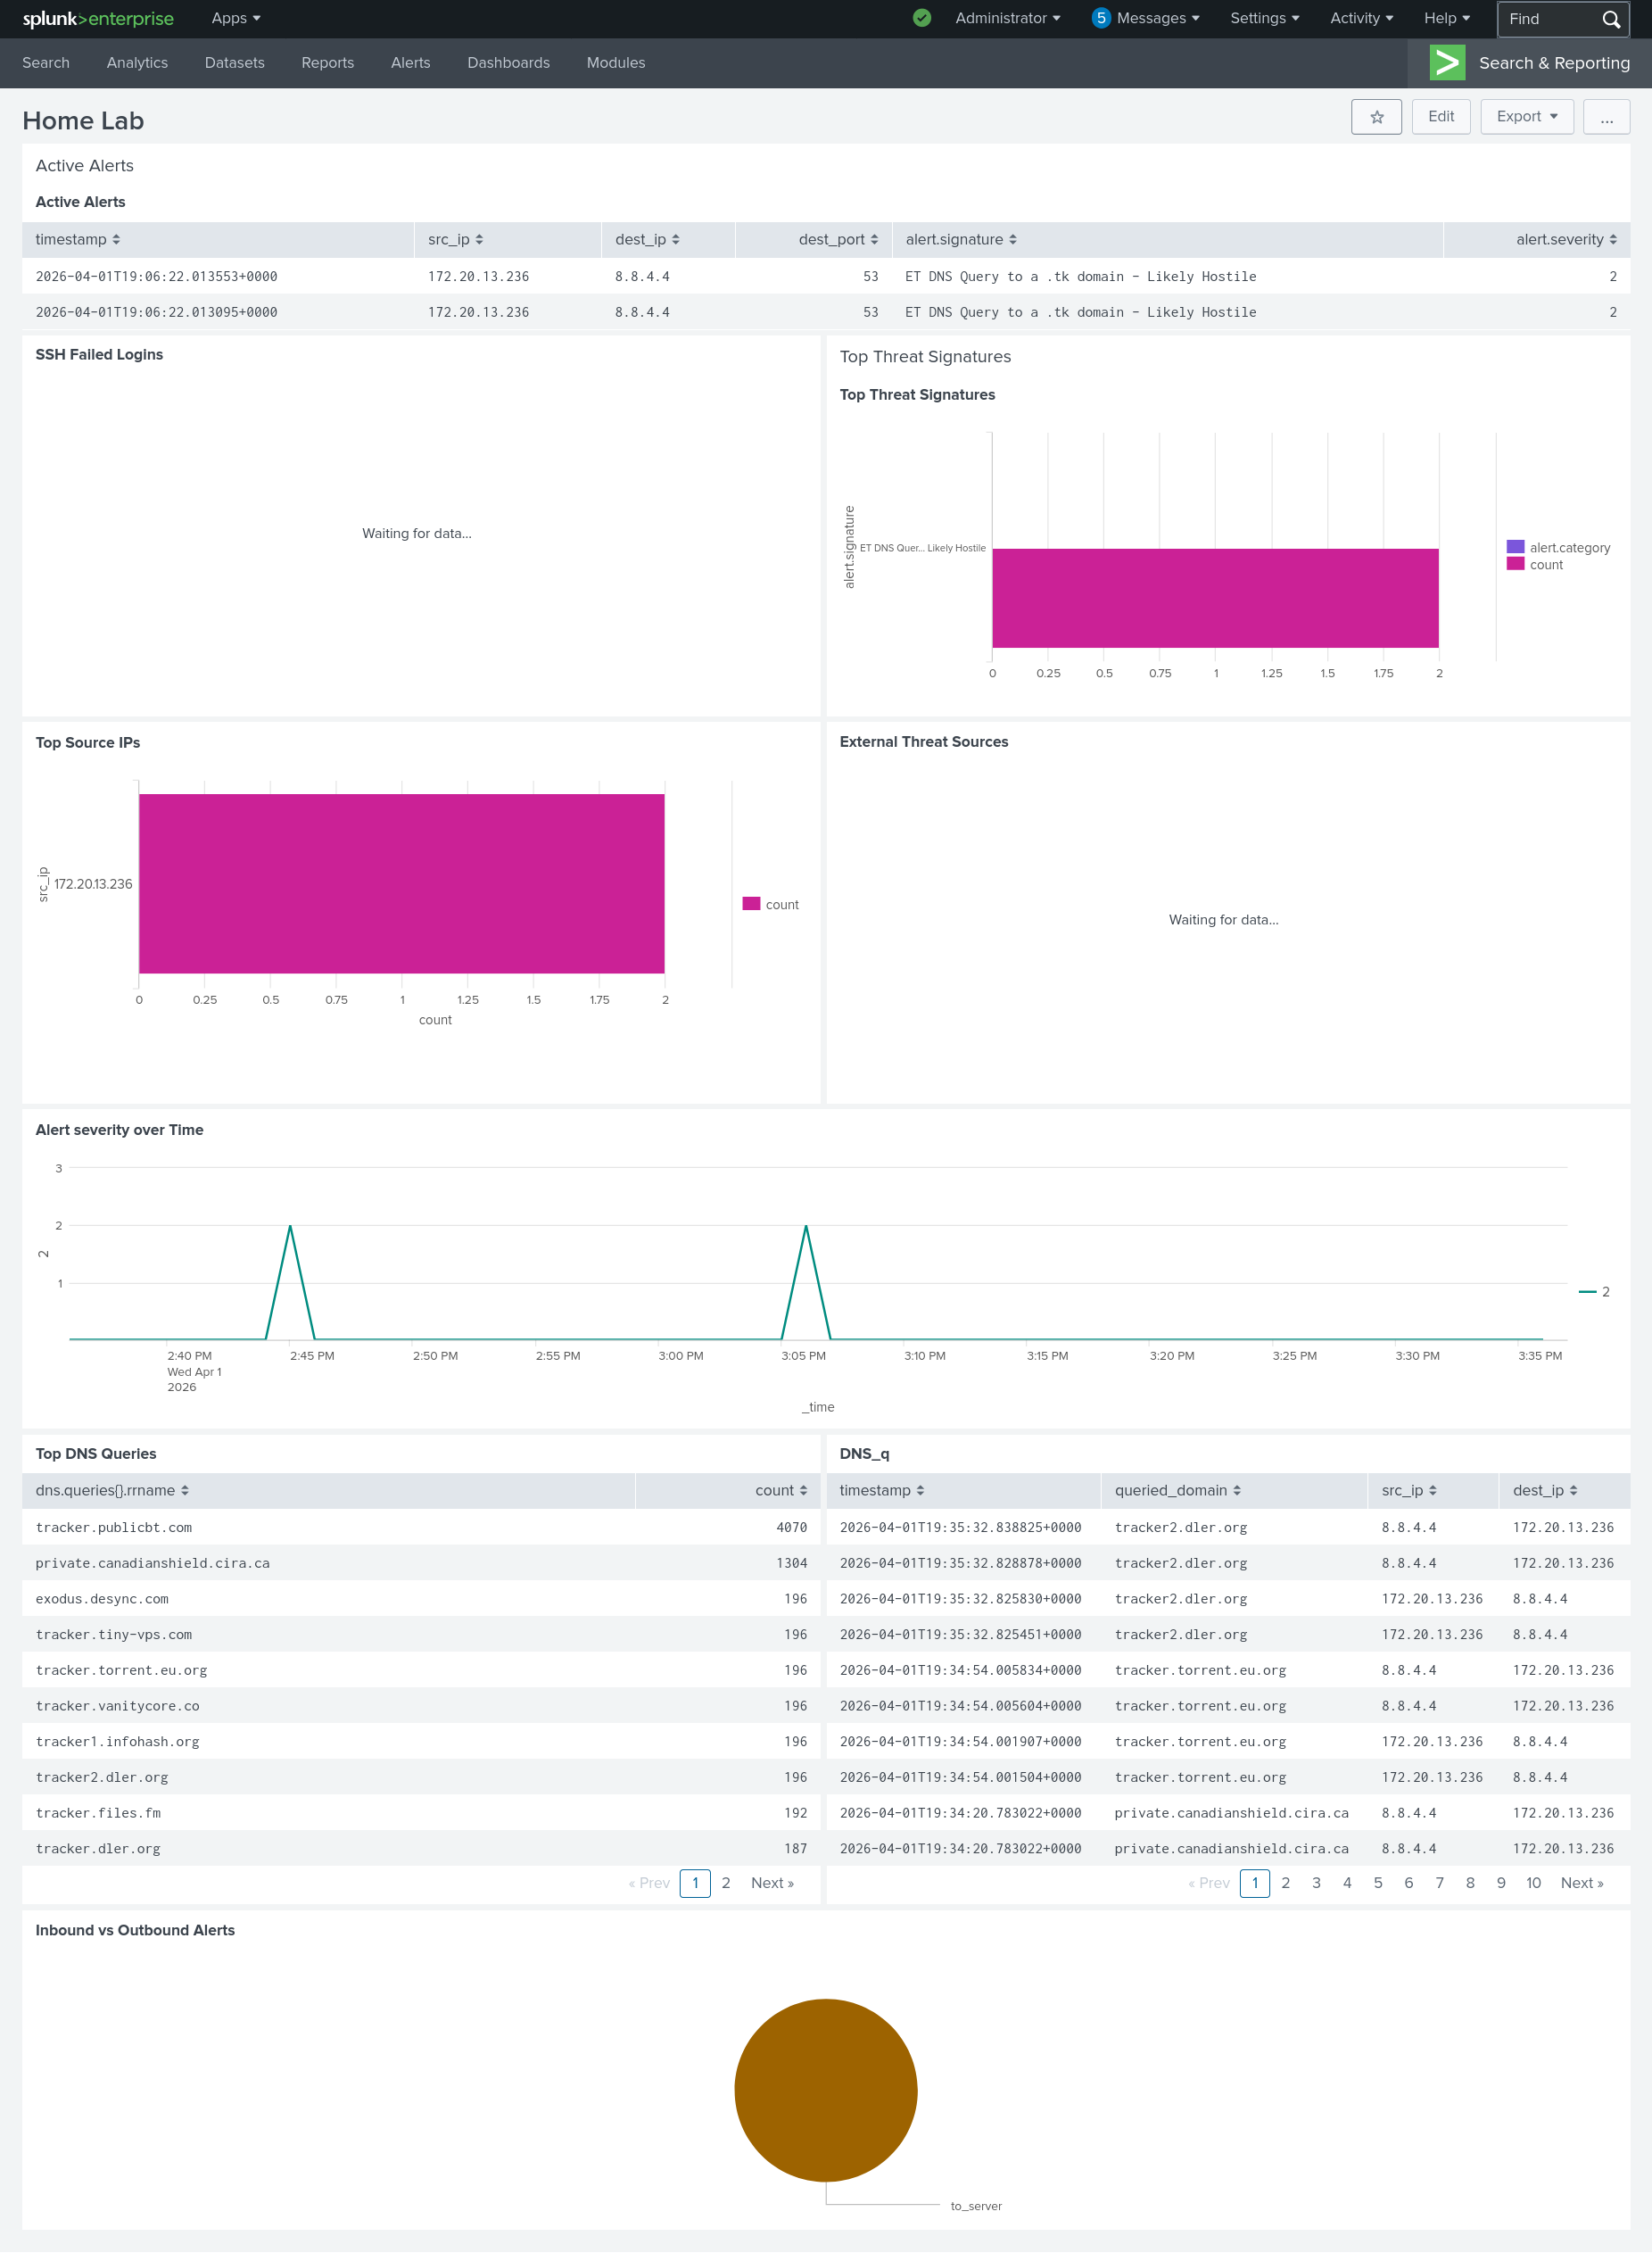Switch to the Dashboards tab
Image resolution: width=1652 pixels, height=2253 pixels.
509,63
